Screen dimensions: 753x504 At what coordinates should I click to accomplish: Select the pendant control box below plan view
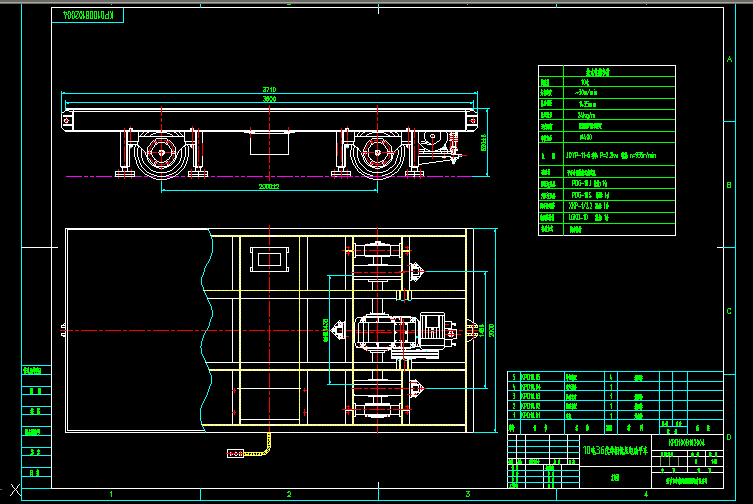tap(240, 454)
